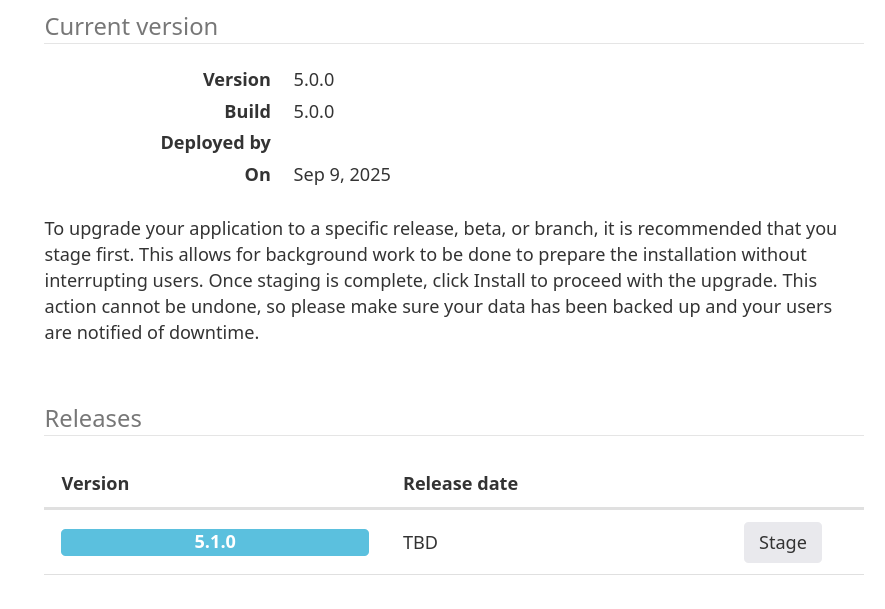
Task: Select the Current version section heading
Action: 130,26
